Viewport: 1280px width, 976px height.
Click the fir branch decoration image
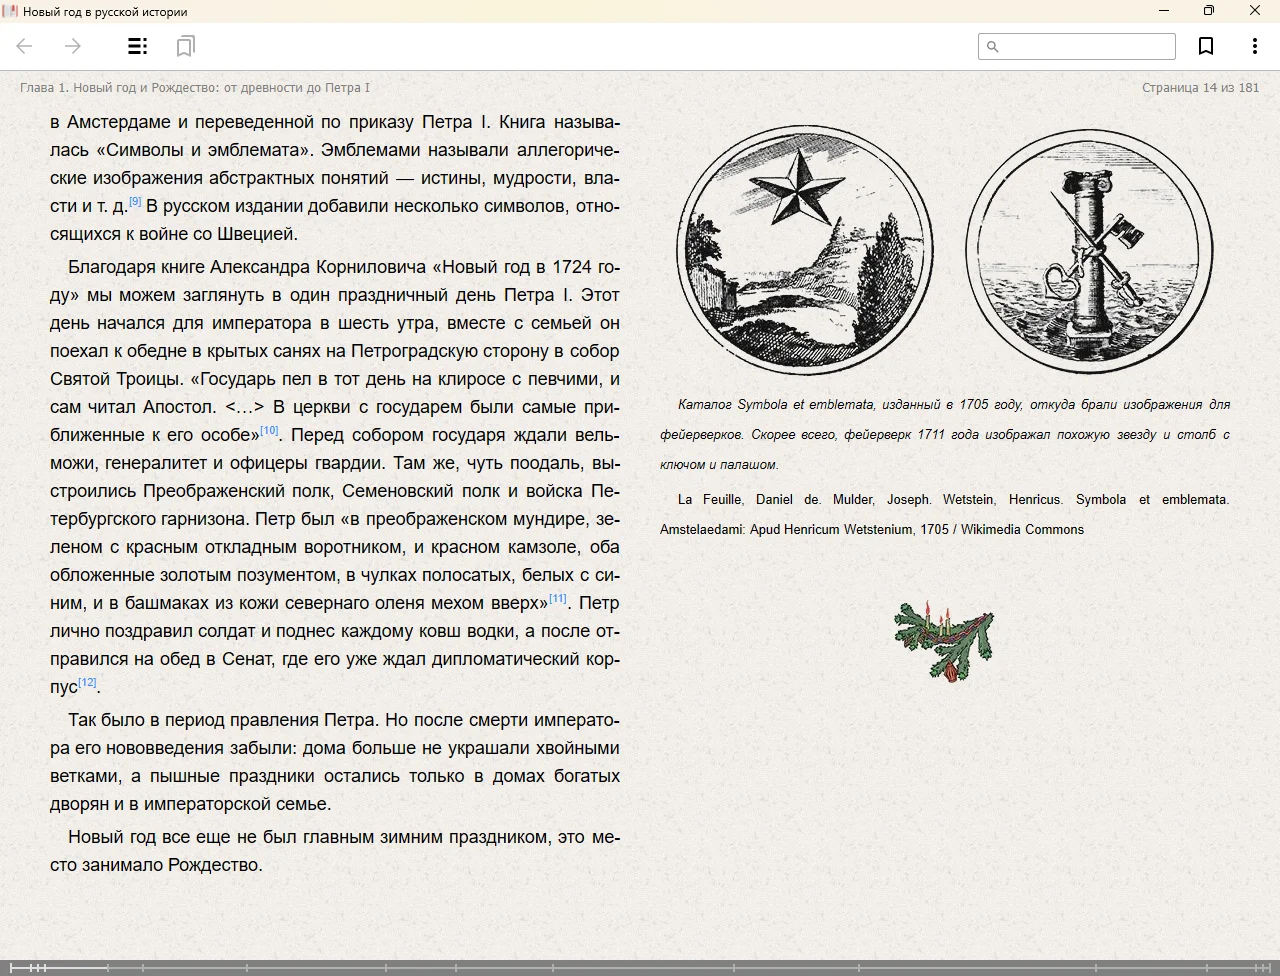pyautogui.click(x=944, y=641)
